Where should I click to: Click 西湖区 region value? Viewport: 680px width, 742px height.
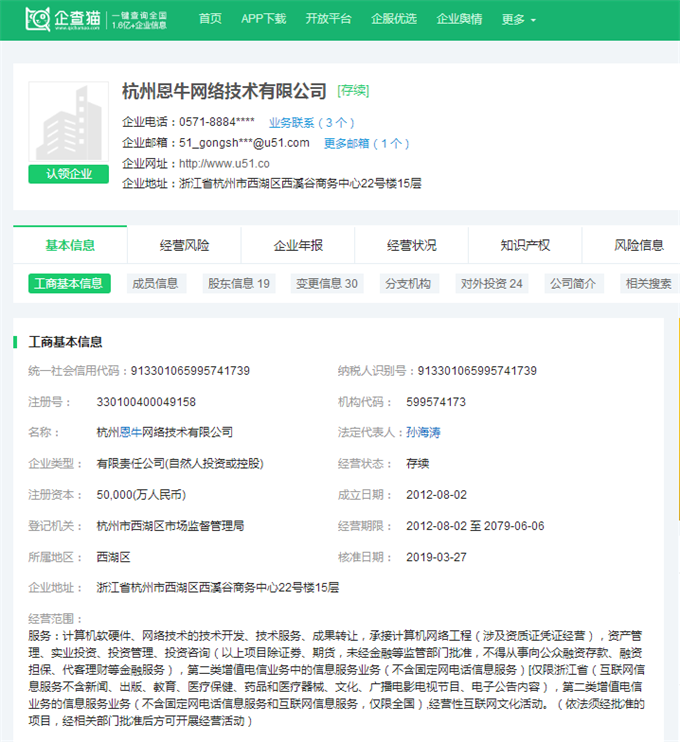[114, 557]
